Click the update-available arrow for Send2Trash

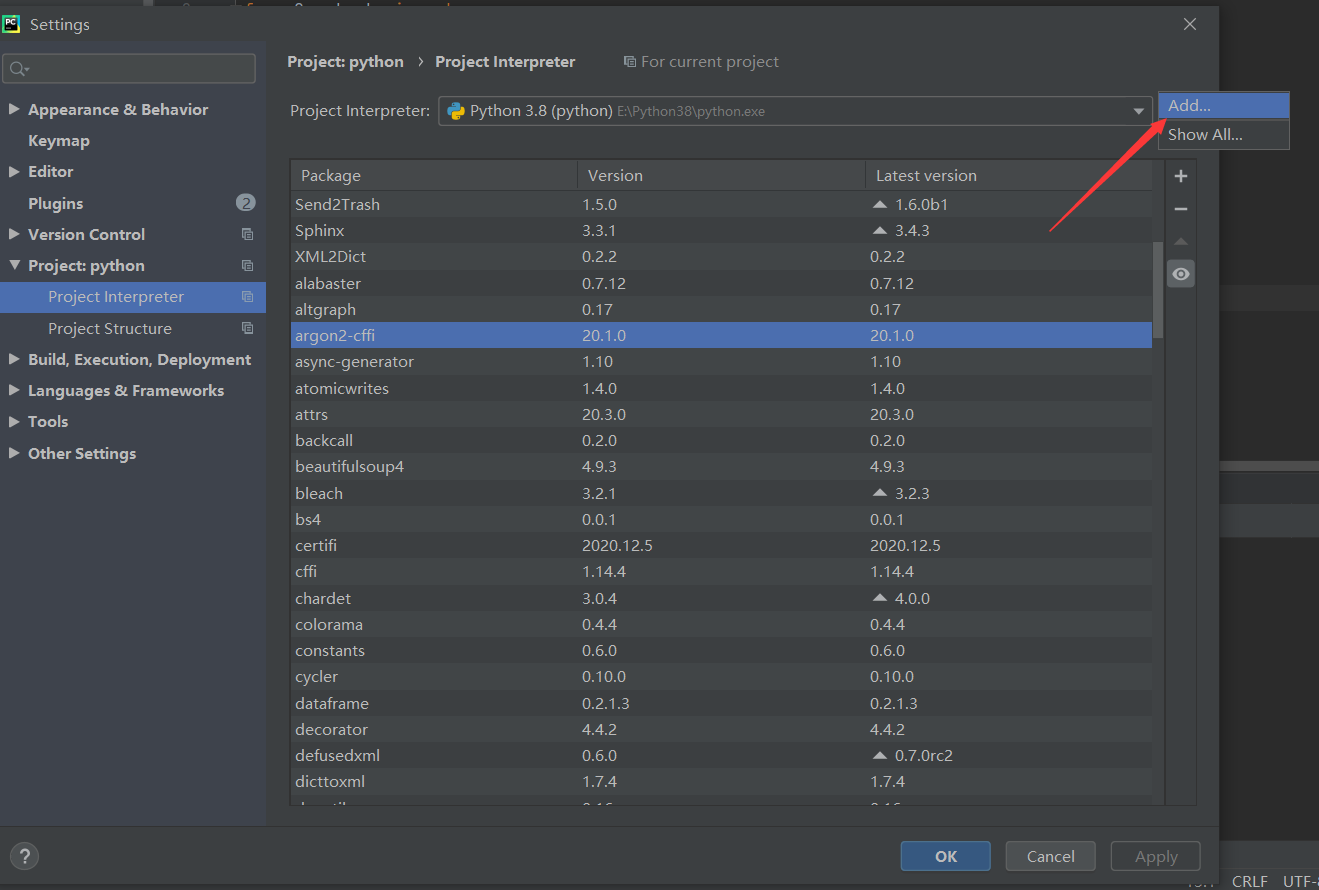[x=880, y=204]
